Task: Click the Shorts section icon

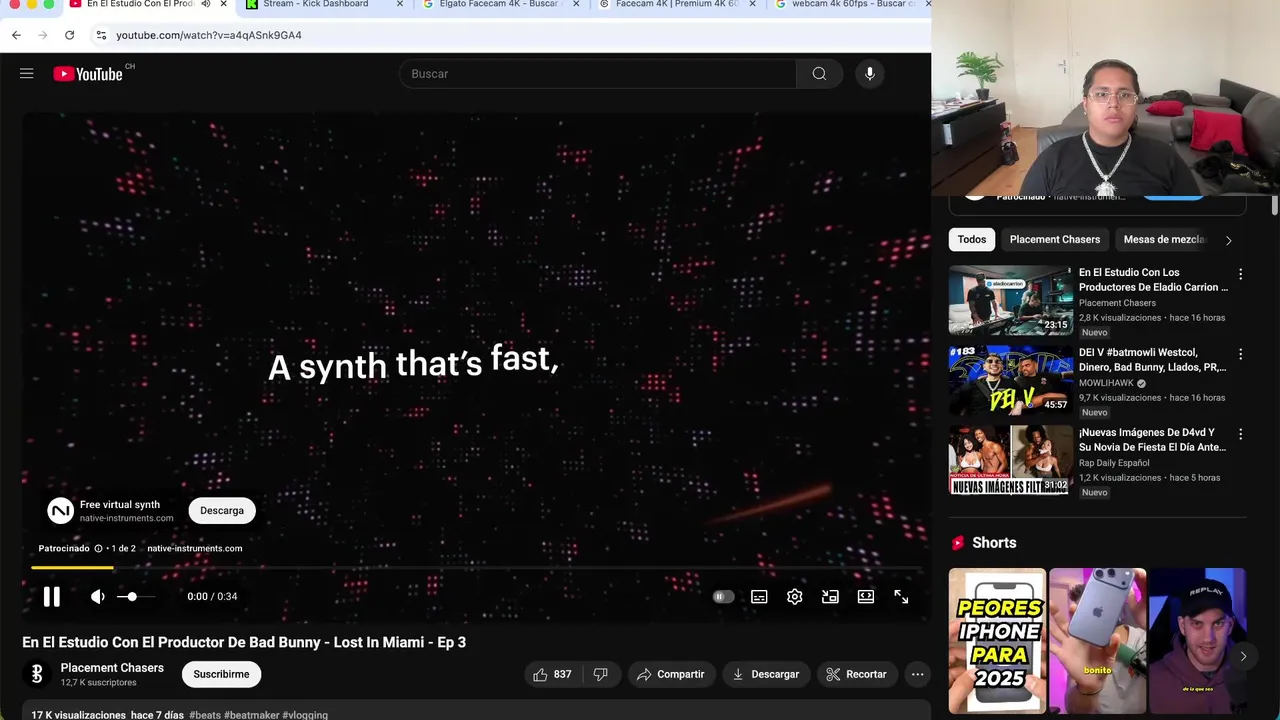Action: (957, 543)
